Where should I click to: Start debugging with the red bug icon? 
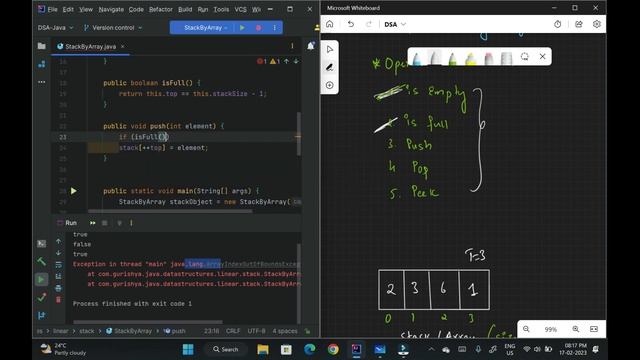258,28
